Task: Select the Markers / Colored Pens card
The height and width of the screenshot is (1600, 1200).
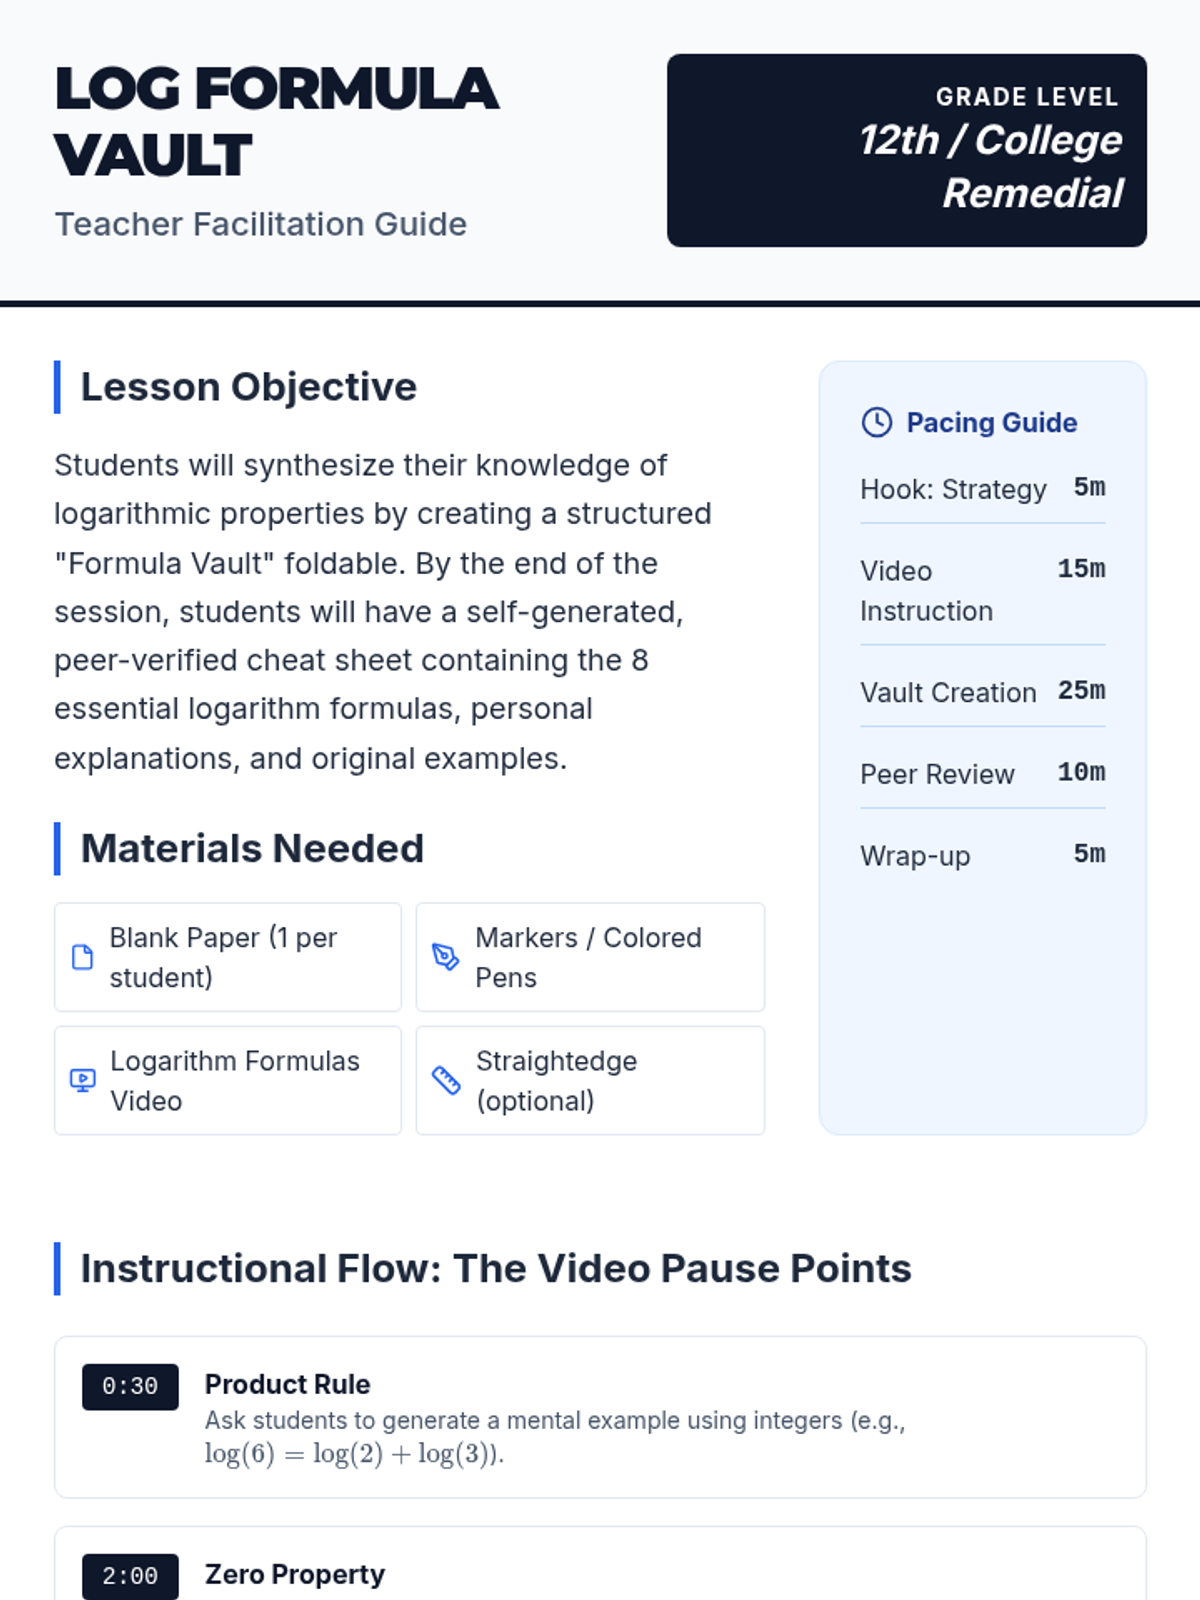Action: (x=590, y=957)
